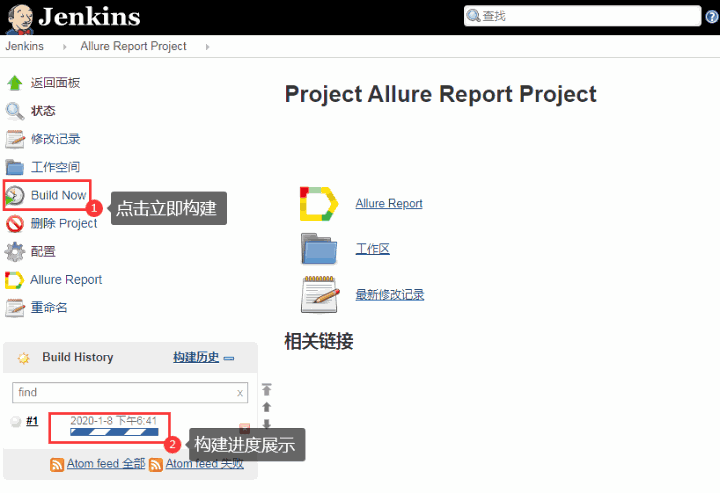Click the 2020-1-8 下午6:41 build timestamp
Image resolution: width=720 pixels, height=493 pixels.
[113, 420]
